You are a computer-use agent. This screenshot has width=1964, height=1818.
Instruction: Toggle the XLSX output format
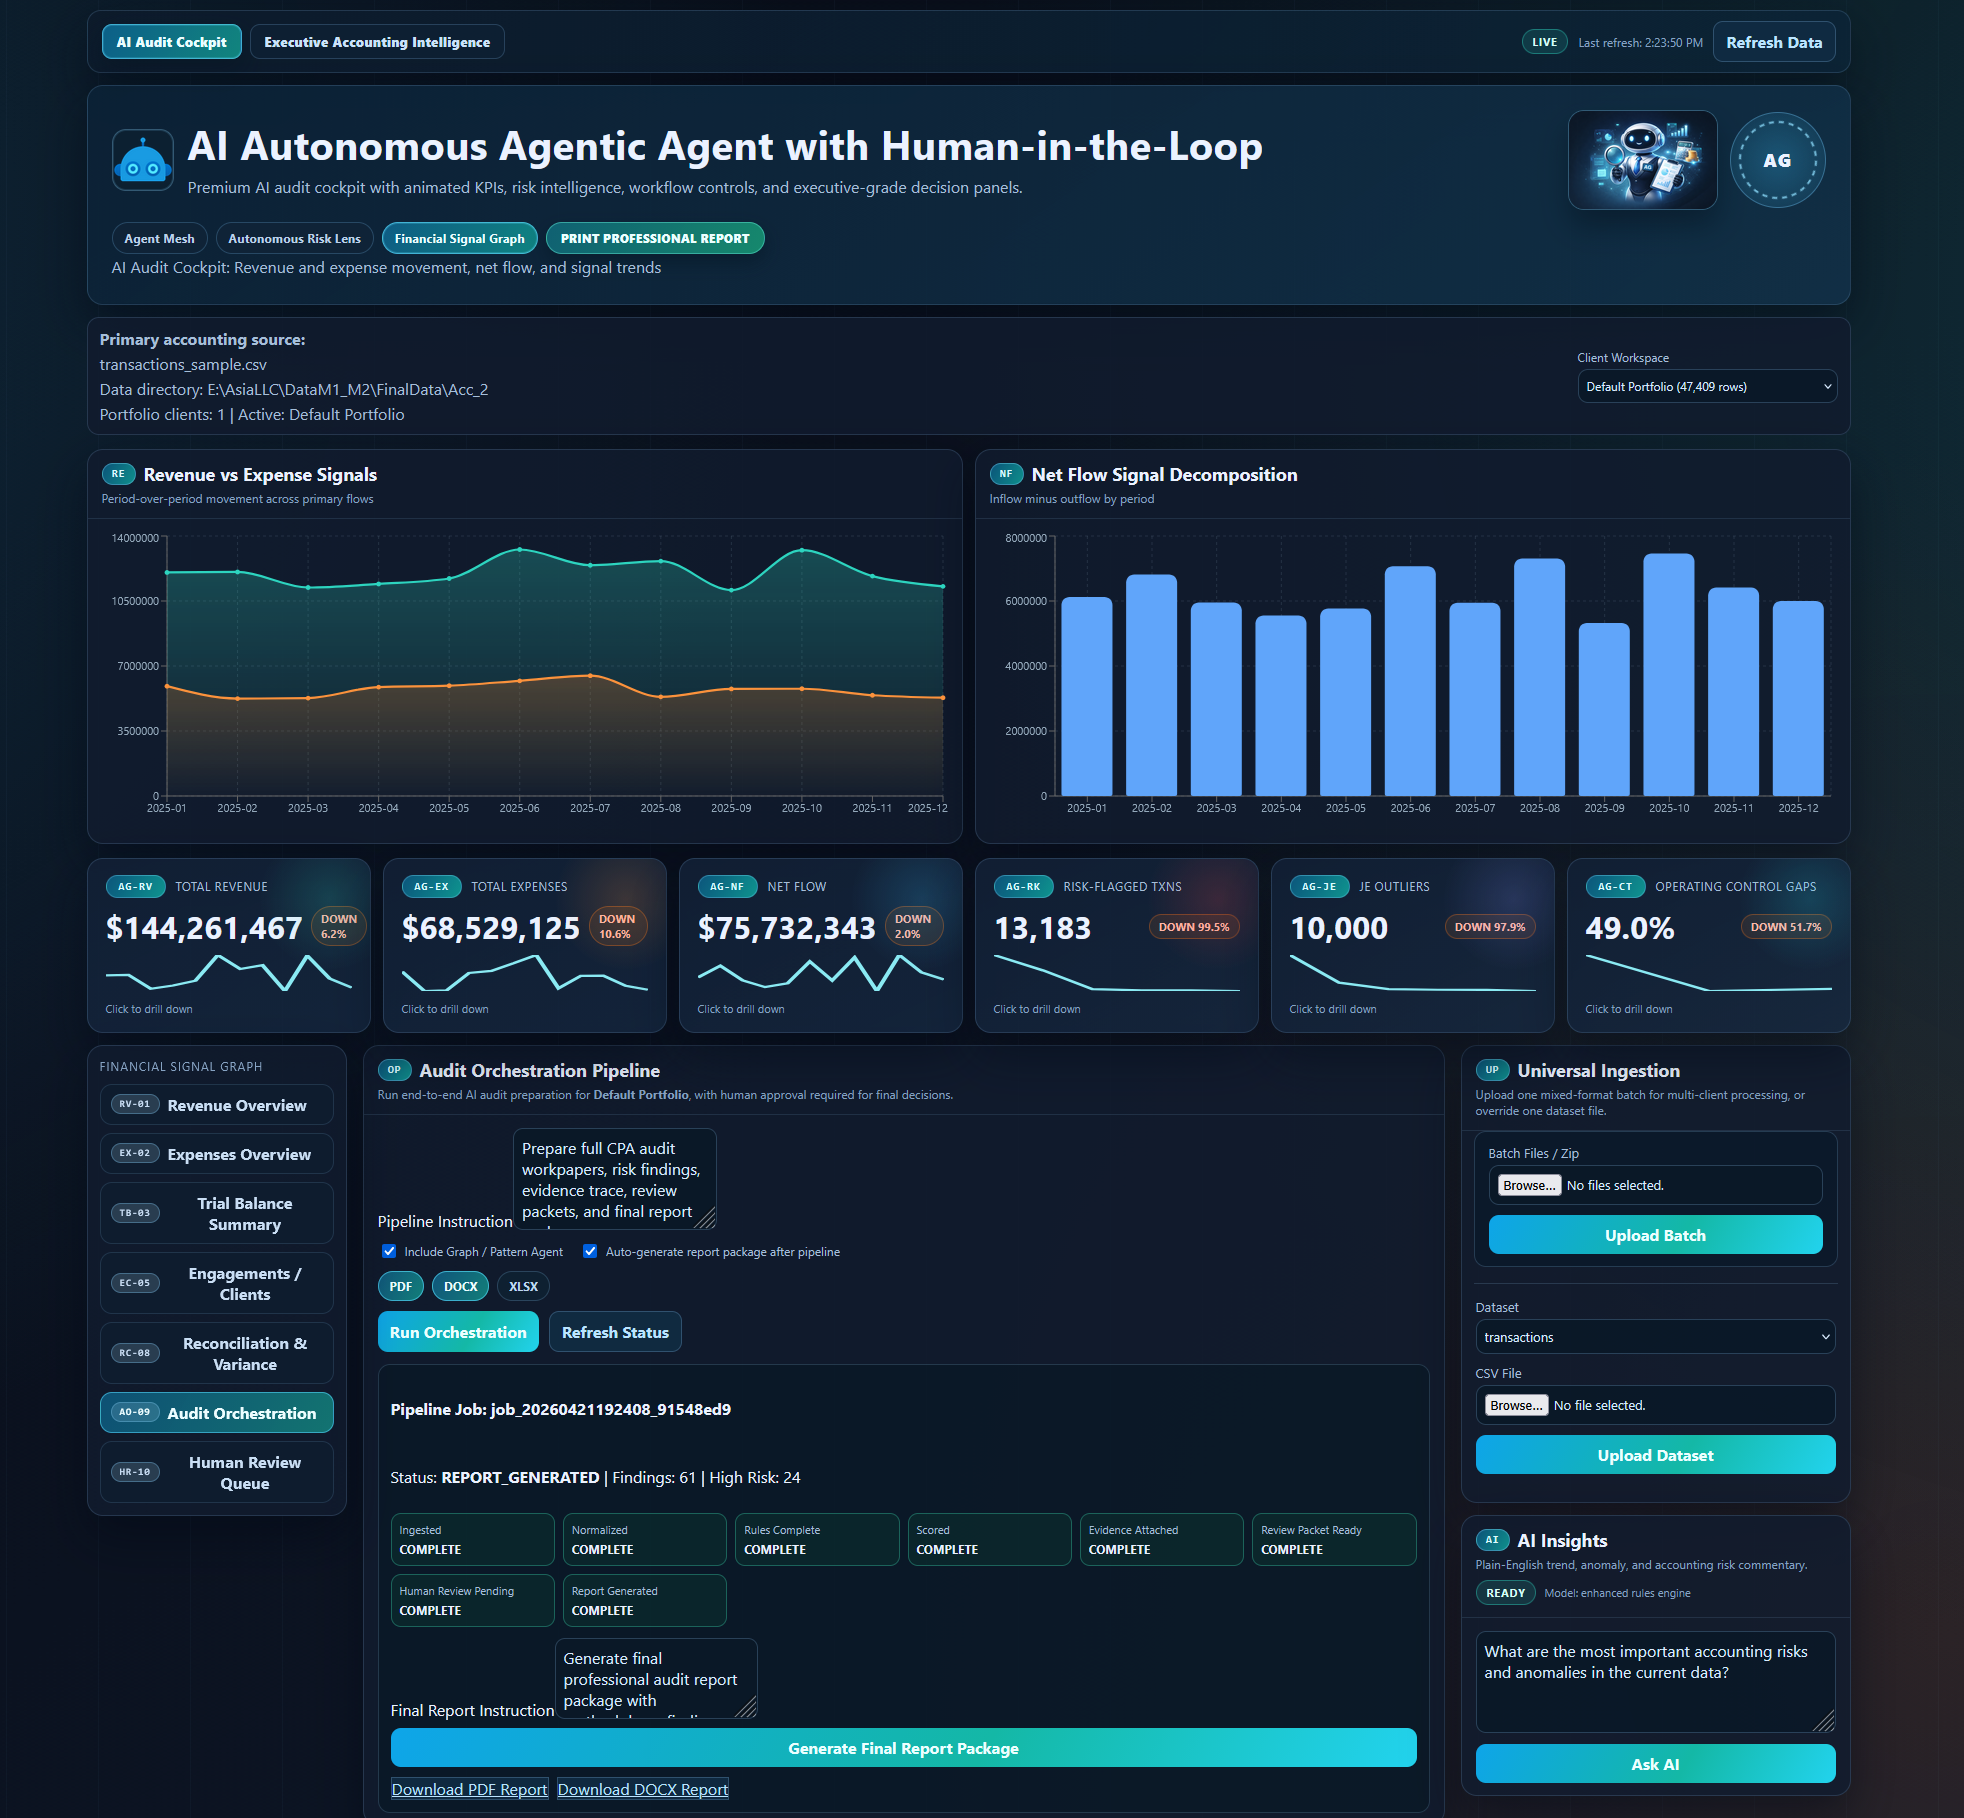tap(523, 1286)
